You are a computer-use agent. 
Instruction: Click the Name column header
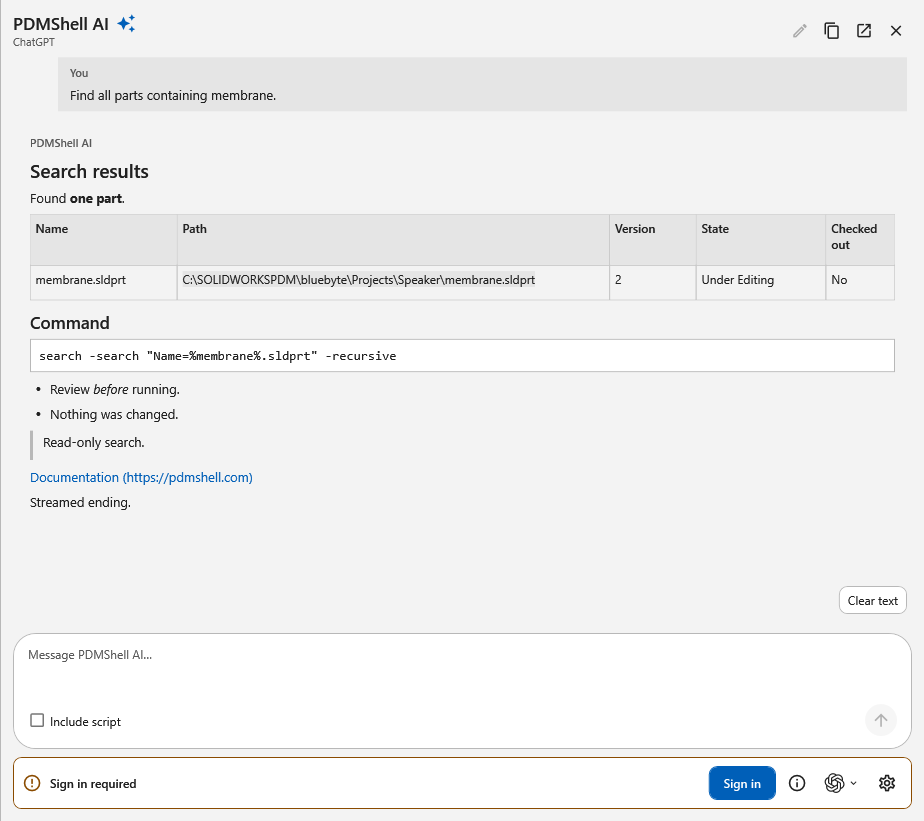(104, 240)
